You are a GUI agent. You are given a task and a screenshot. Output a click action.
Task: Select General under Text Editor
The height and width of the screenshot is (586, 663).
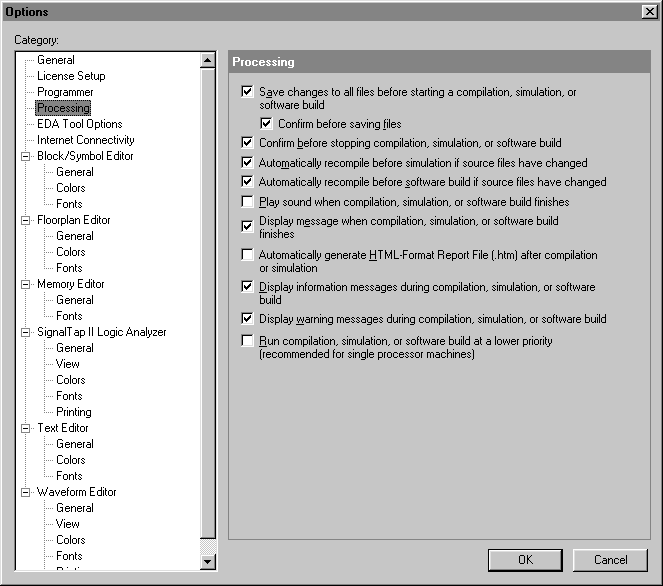pos(75,444)
